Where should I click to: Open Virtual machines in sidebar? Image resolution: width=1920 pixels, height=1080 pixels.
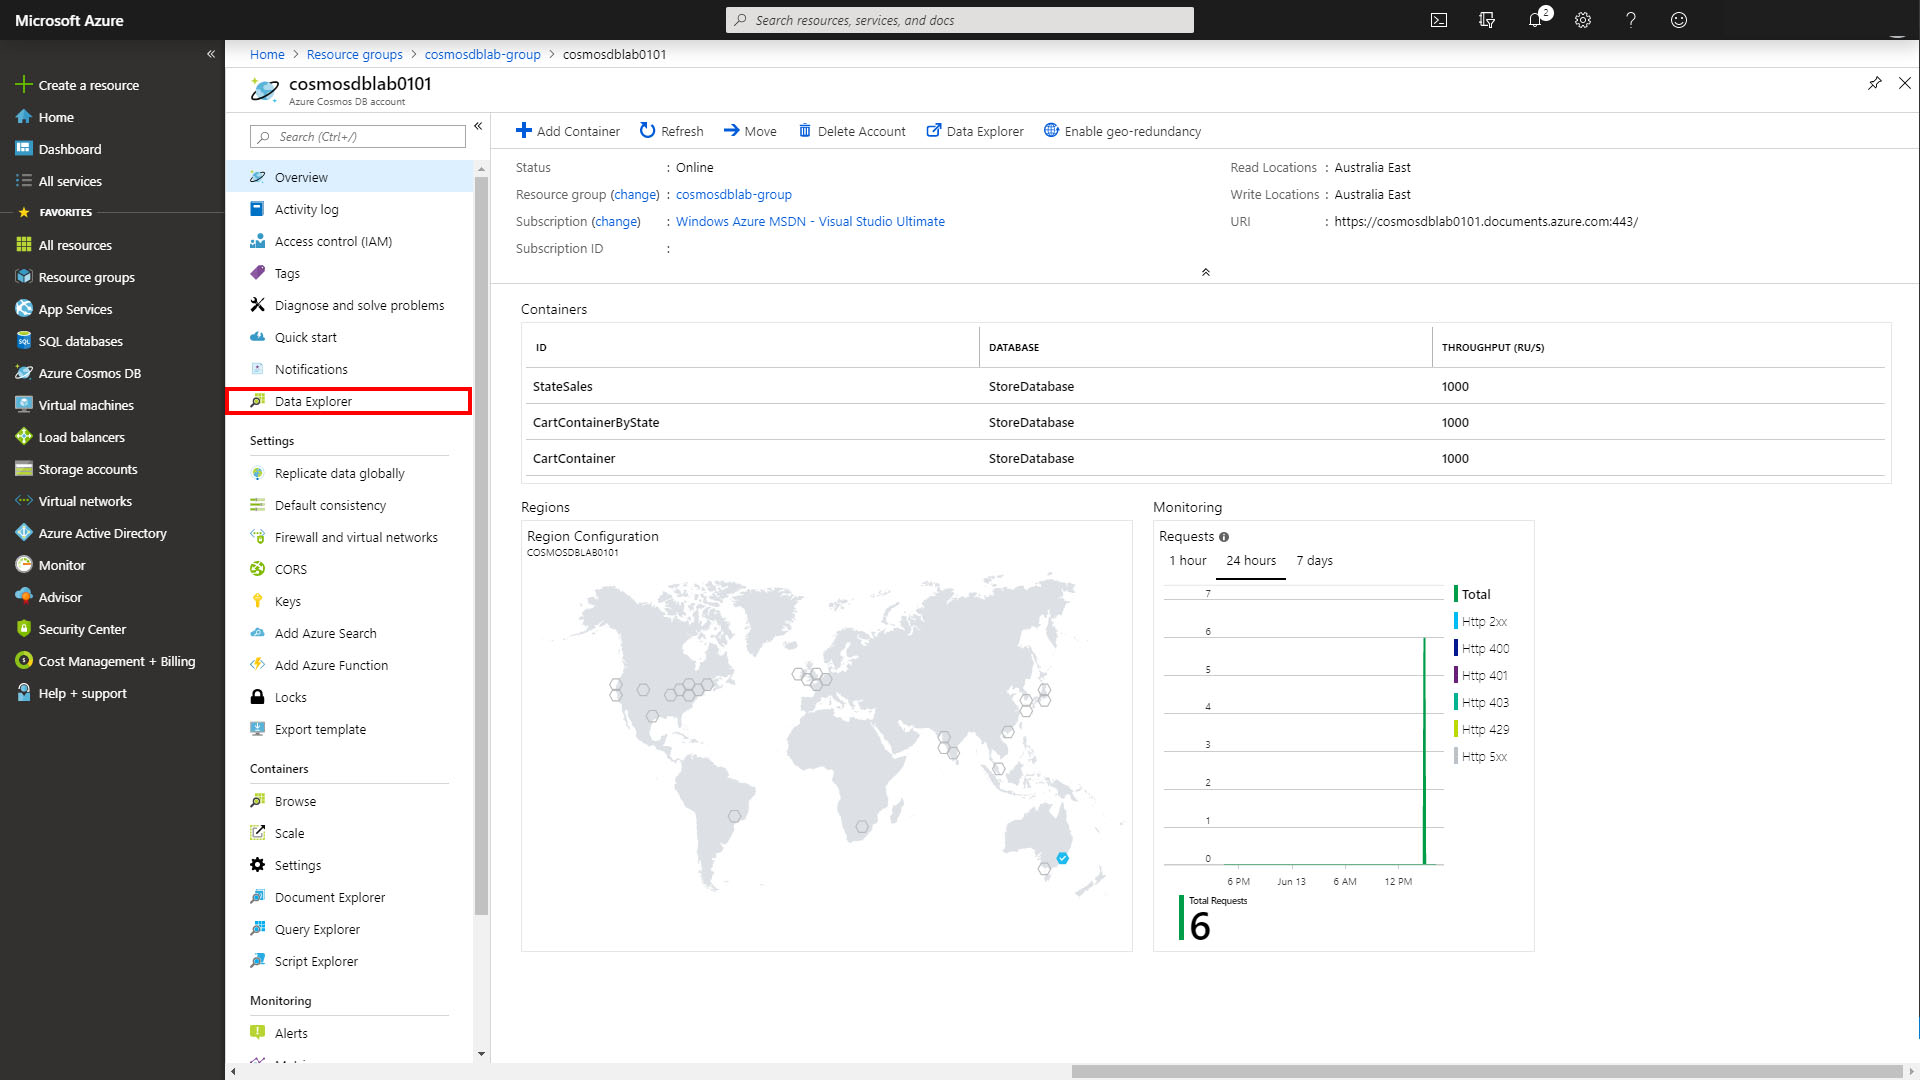[x=75, y=405]
